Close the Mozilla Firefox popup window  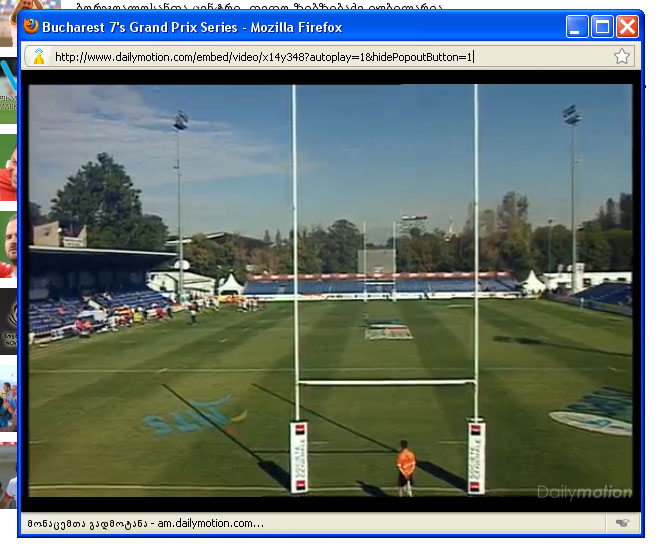tap(627, 27)
